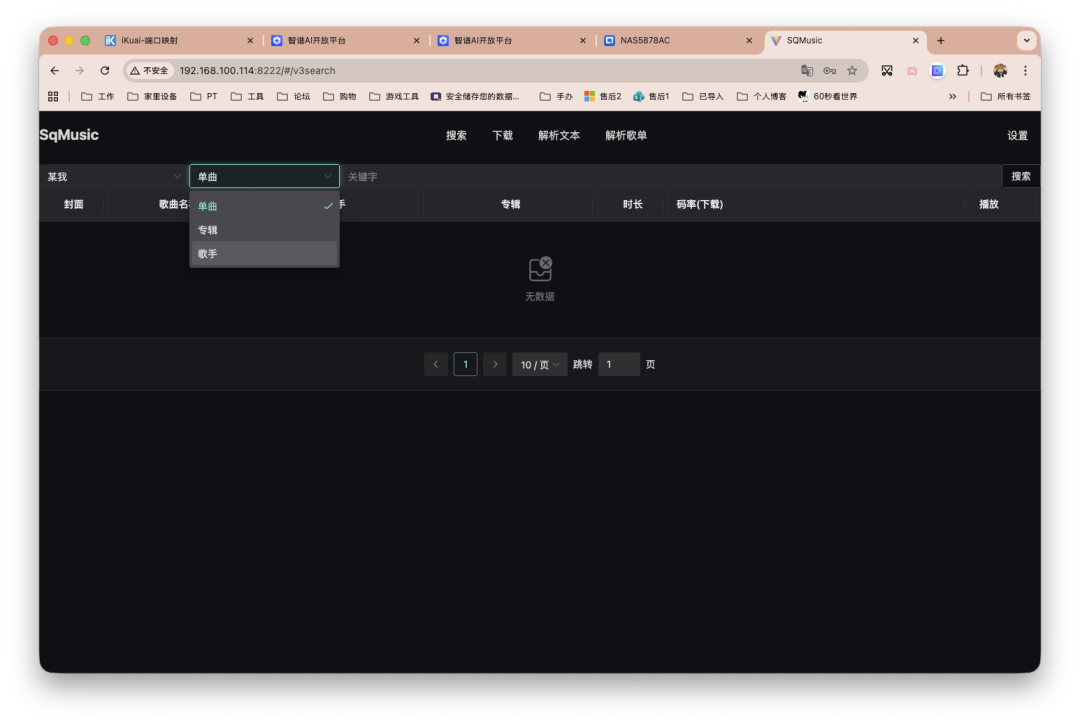Click the translate icon in address bar
Image resolution: width=1080 pixels, height=725 pixels.
(807, 70)
